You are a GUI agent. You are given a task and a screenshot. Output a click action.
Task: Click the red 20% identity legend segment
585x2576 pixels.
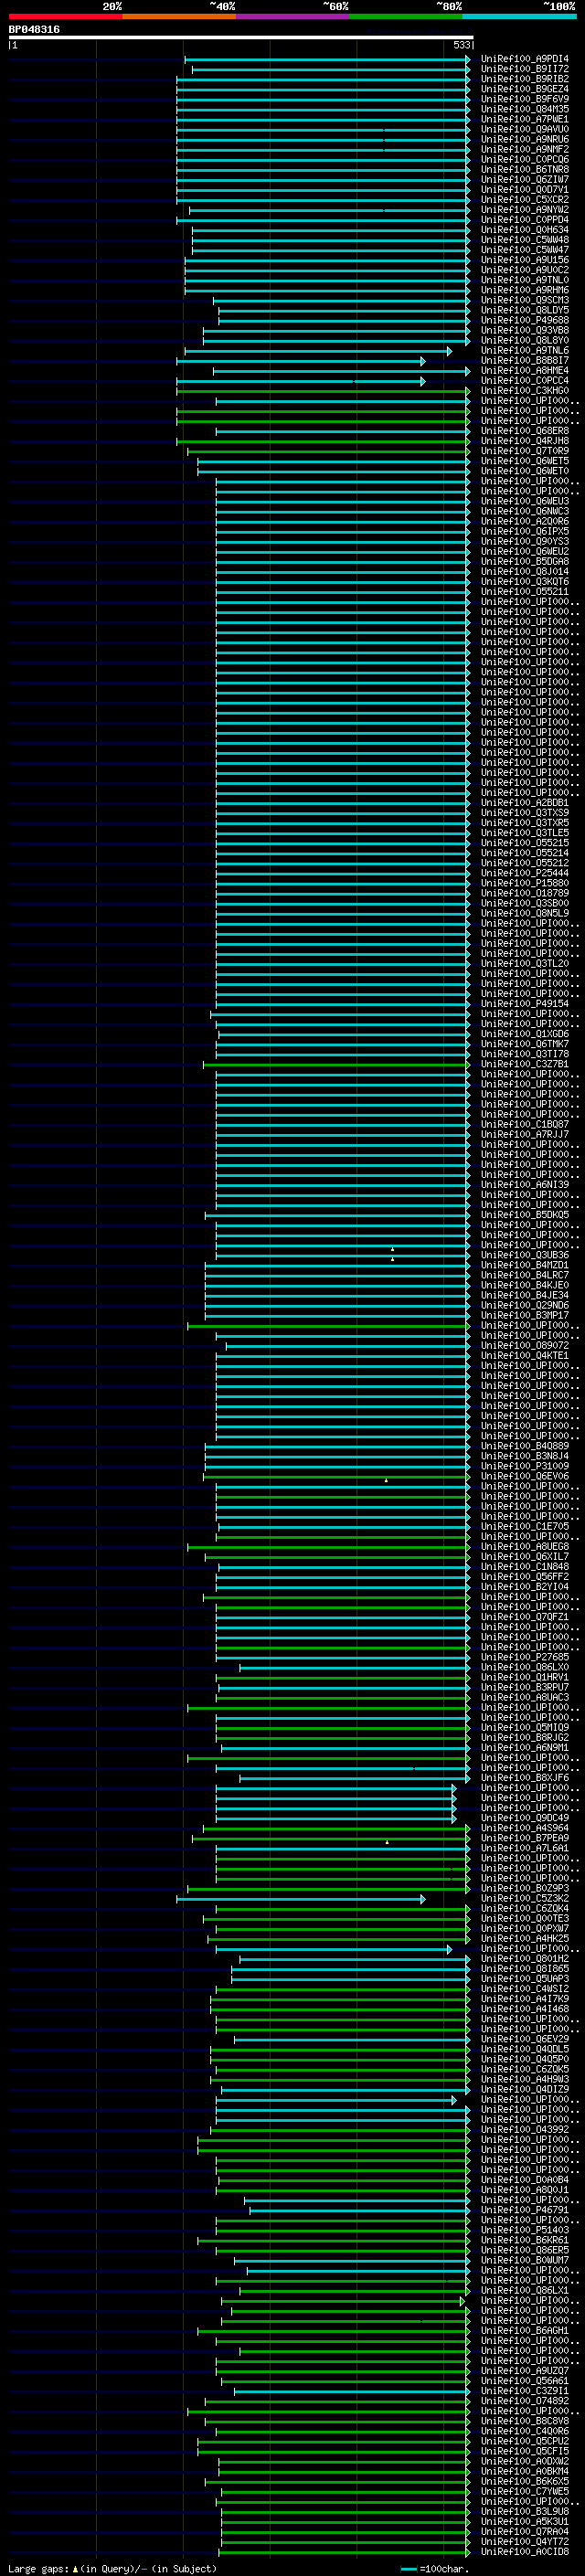pos(65,16)
